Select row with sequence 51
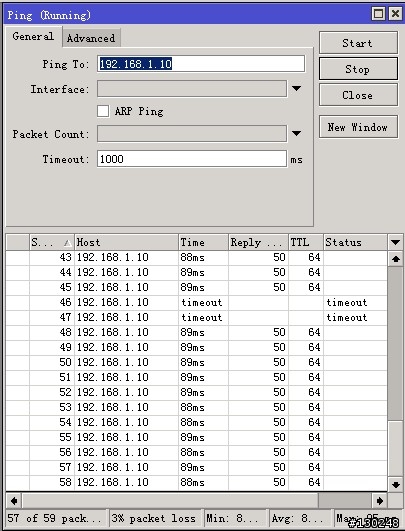This screenshot has height=531, width=405. coord(196,377)
